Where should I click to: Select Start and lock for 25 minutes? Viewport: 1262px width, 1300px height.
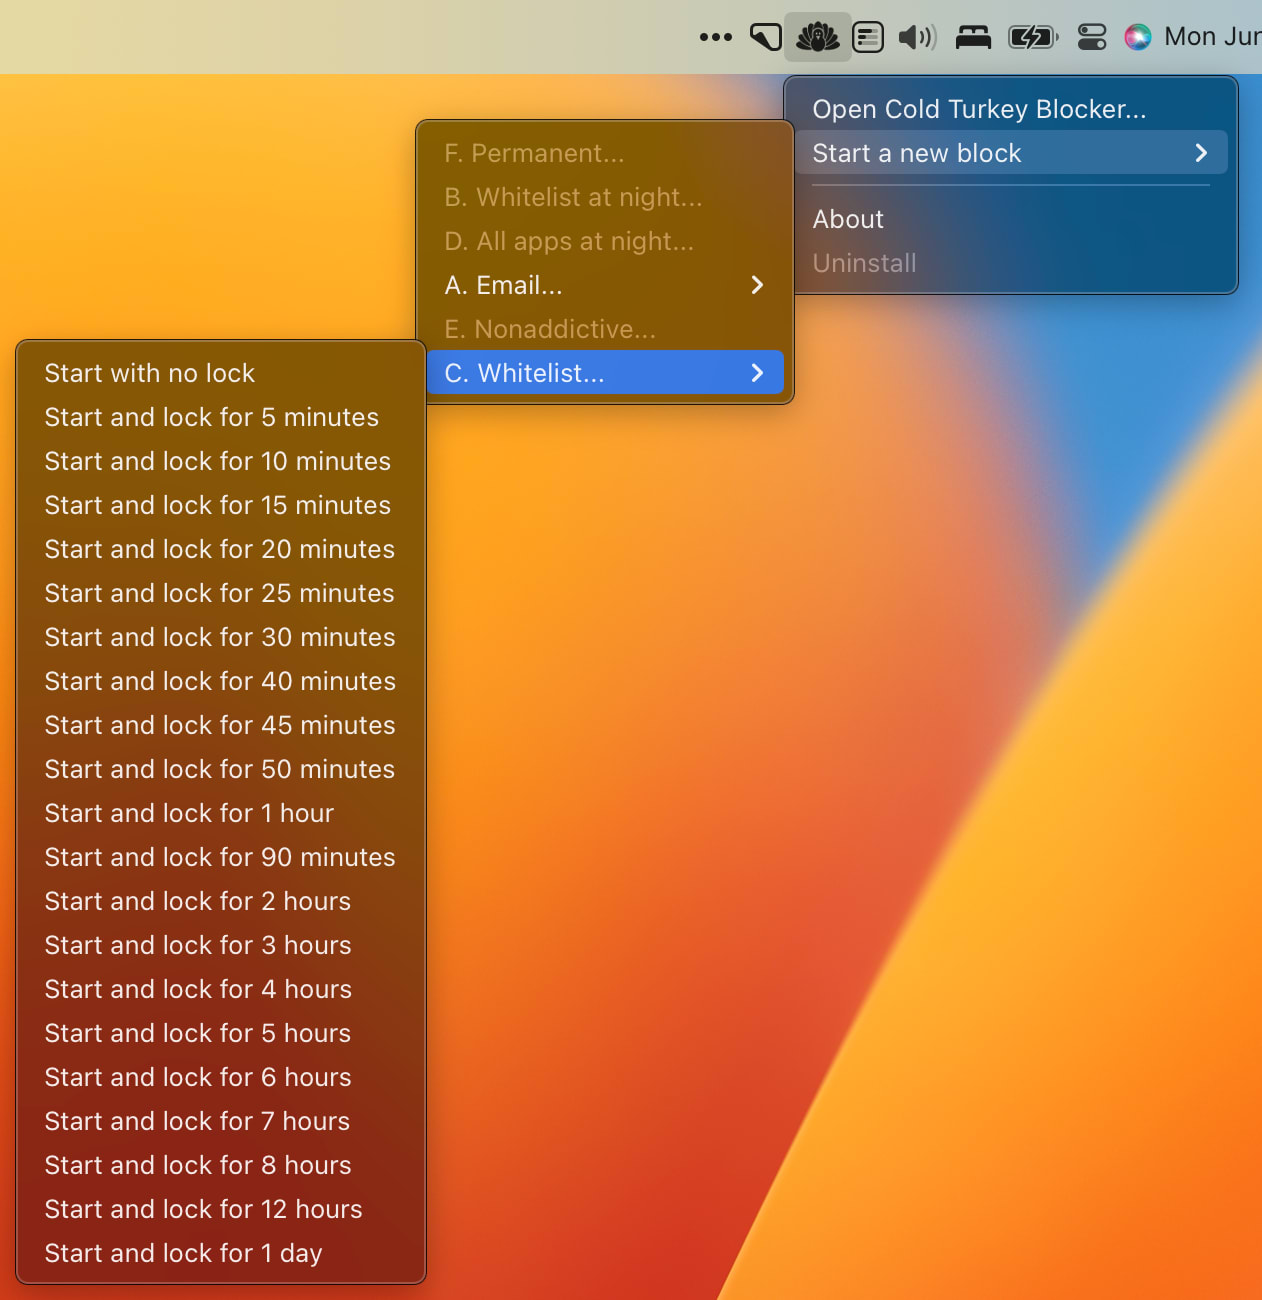221,593
